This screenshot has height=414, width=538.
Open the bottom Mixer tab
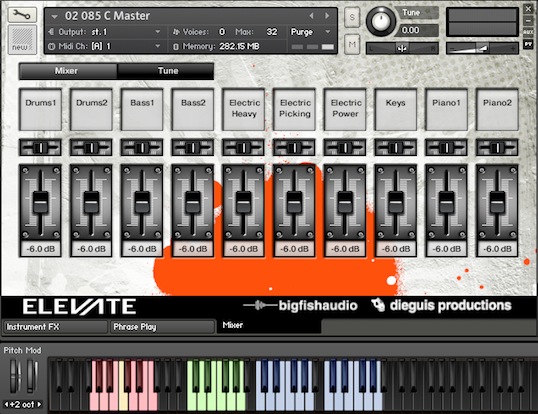[x=269, y=326]
